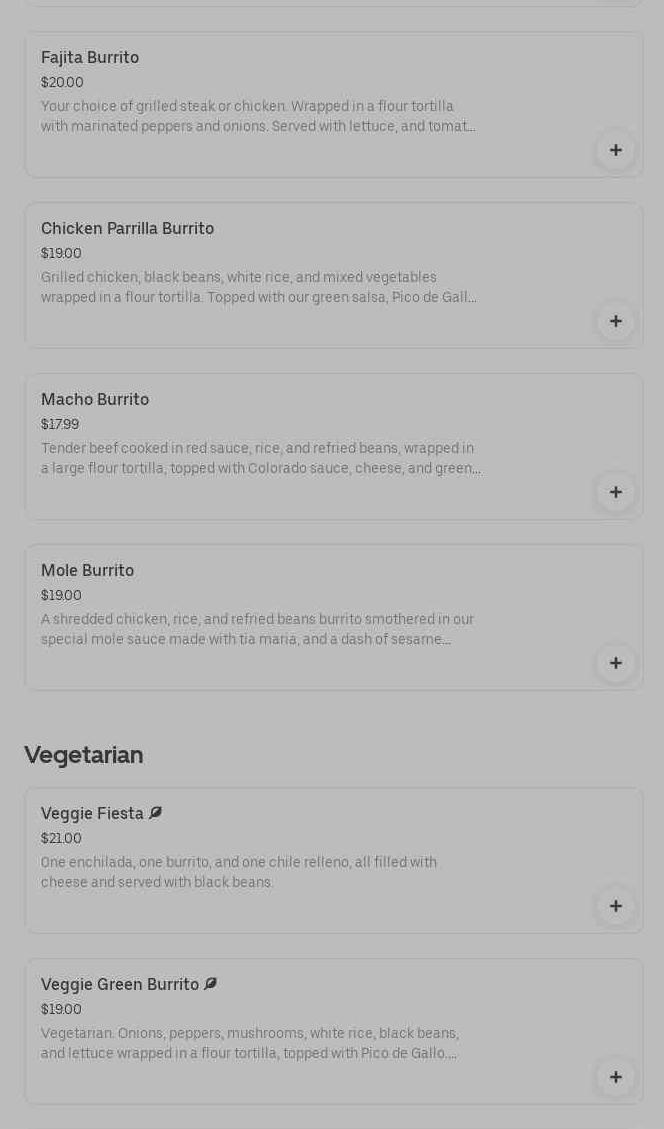Open the Fajita Burrito item title

click(90, 58)
